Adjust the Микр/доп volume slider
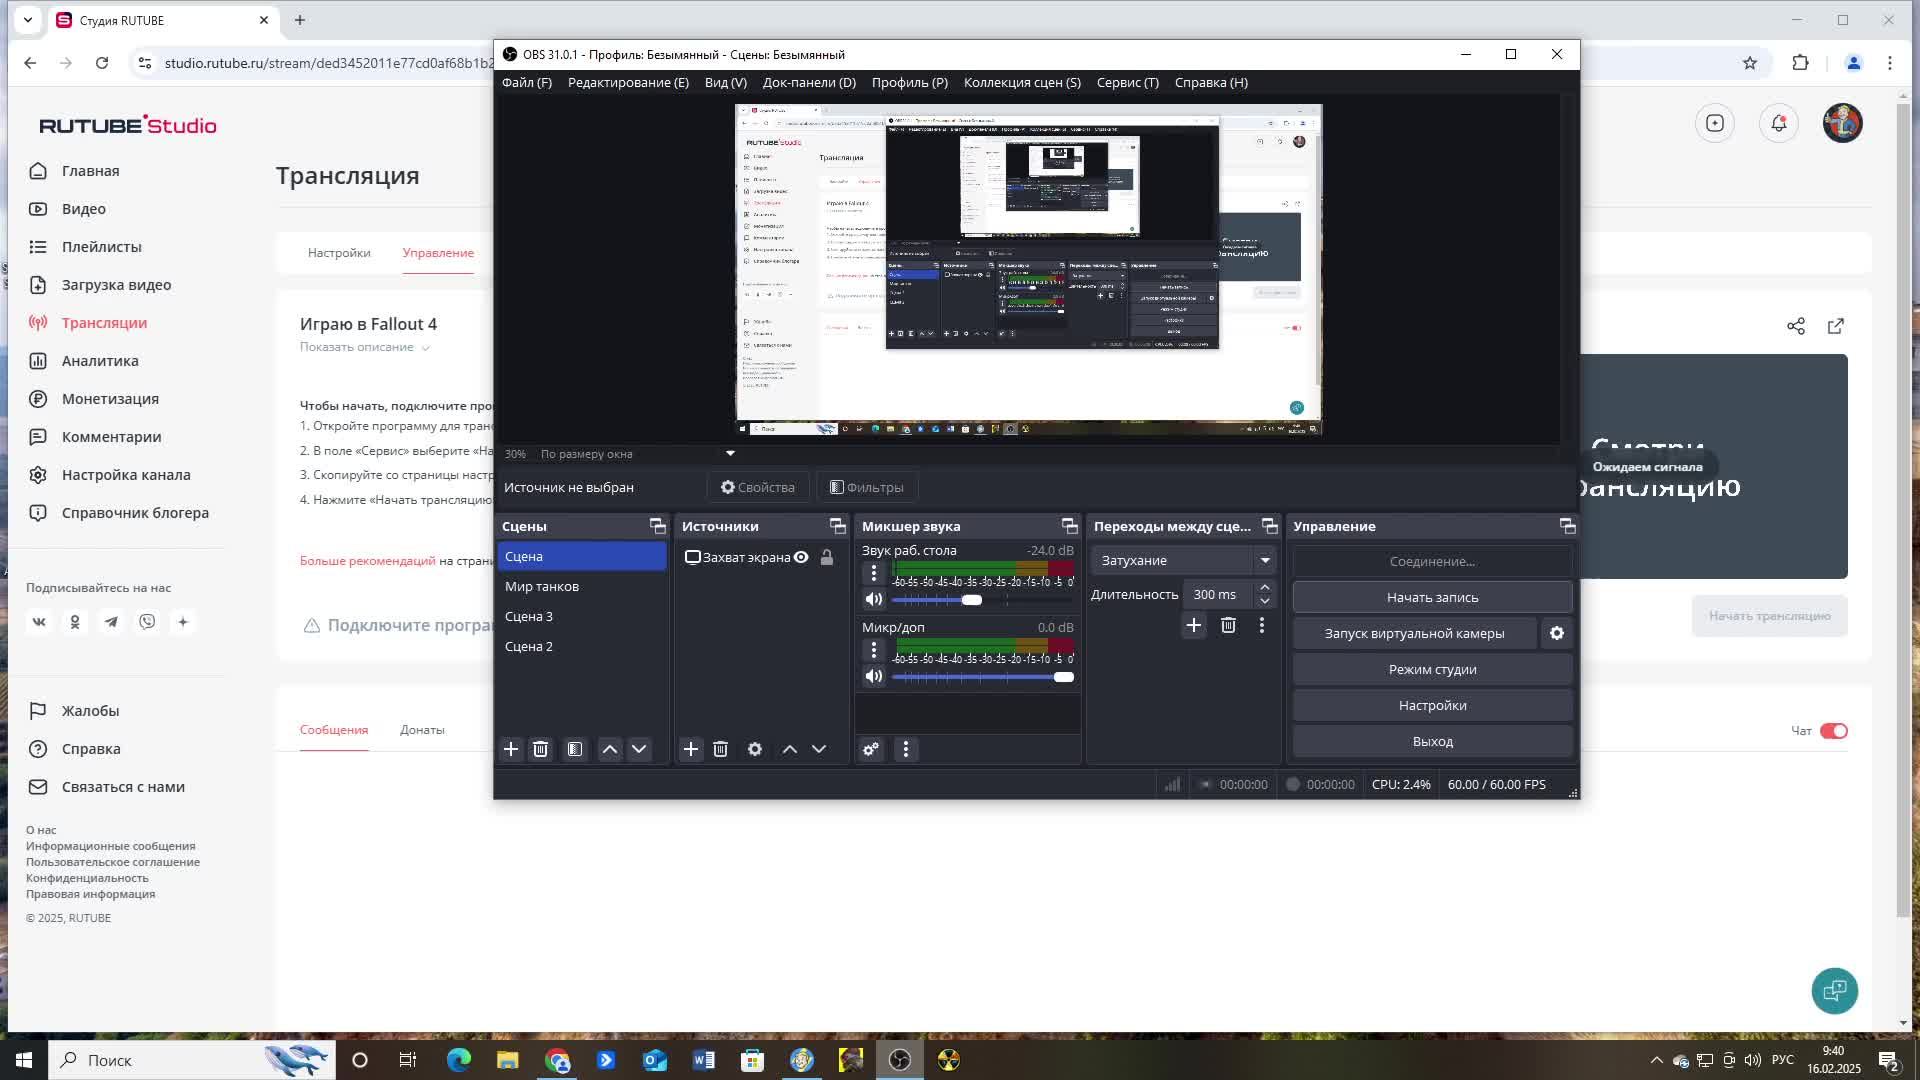This screenshot has width=1920, height=1080. tap(1063, 677)
